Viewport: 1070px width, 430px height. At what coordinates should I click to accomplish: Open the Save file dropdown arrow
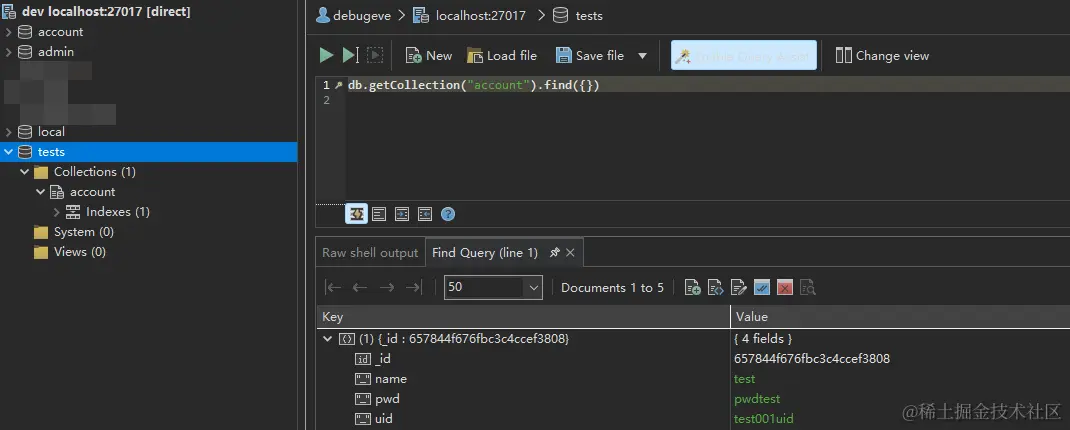point(642,56)
